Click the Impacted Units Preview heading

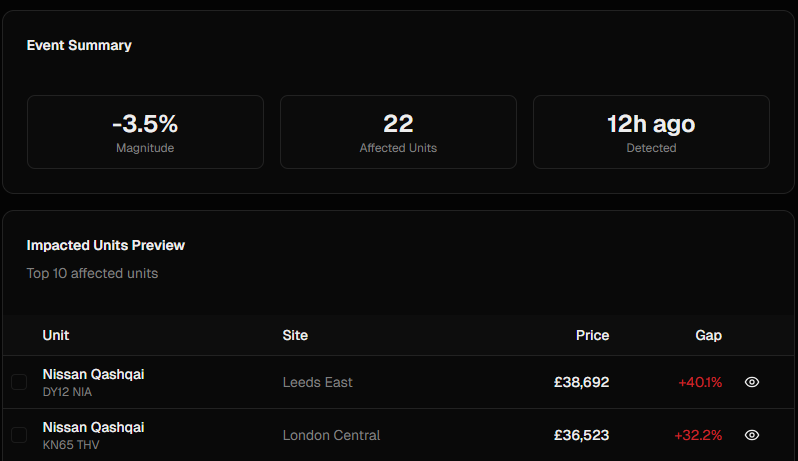pyautogui.click(x=105, y=245)
